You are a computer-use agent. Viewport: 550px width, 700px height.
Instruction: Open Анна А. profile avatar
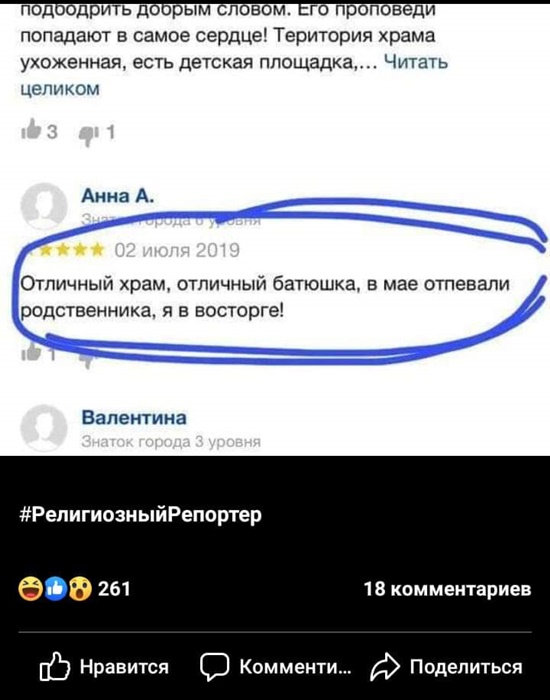point(44,206)
